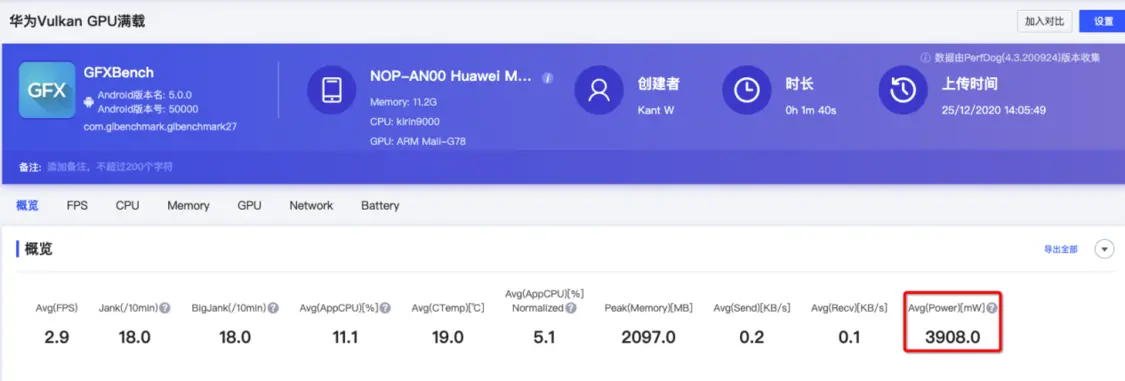Click upload timestamp 25/12/2020 14:05:49
This screenshot has width=1125, height=381.
tap(994, 110)
